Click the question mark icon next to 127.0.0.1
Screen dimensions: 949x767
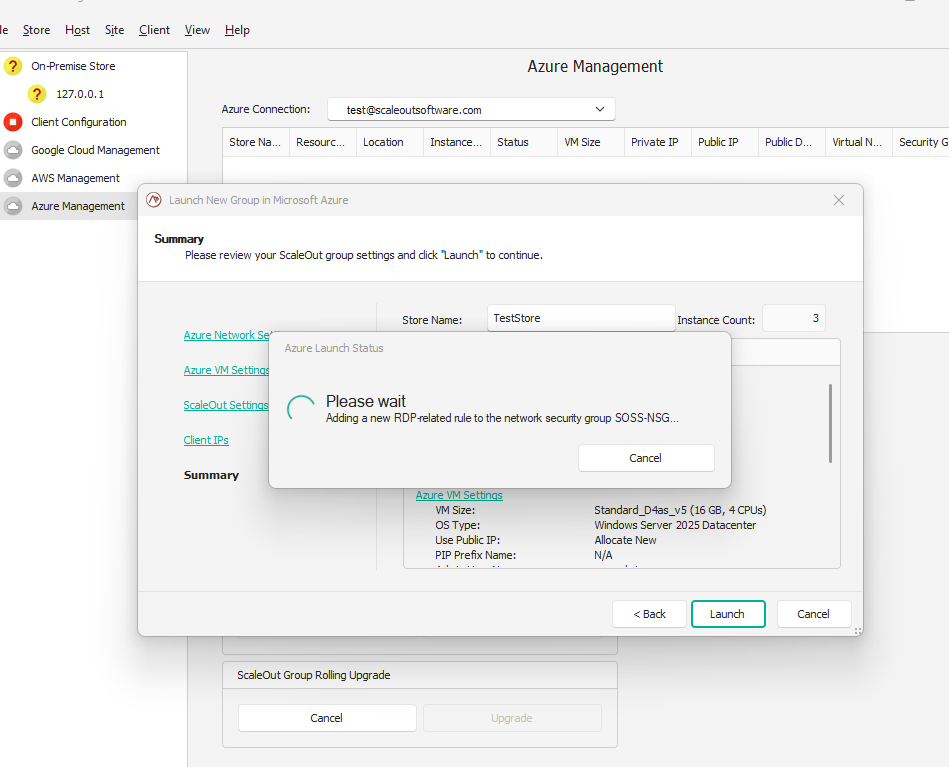[x=37, y=94]
